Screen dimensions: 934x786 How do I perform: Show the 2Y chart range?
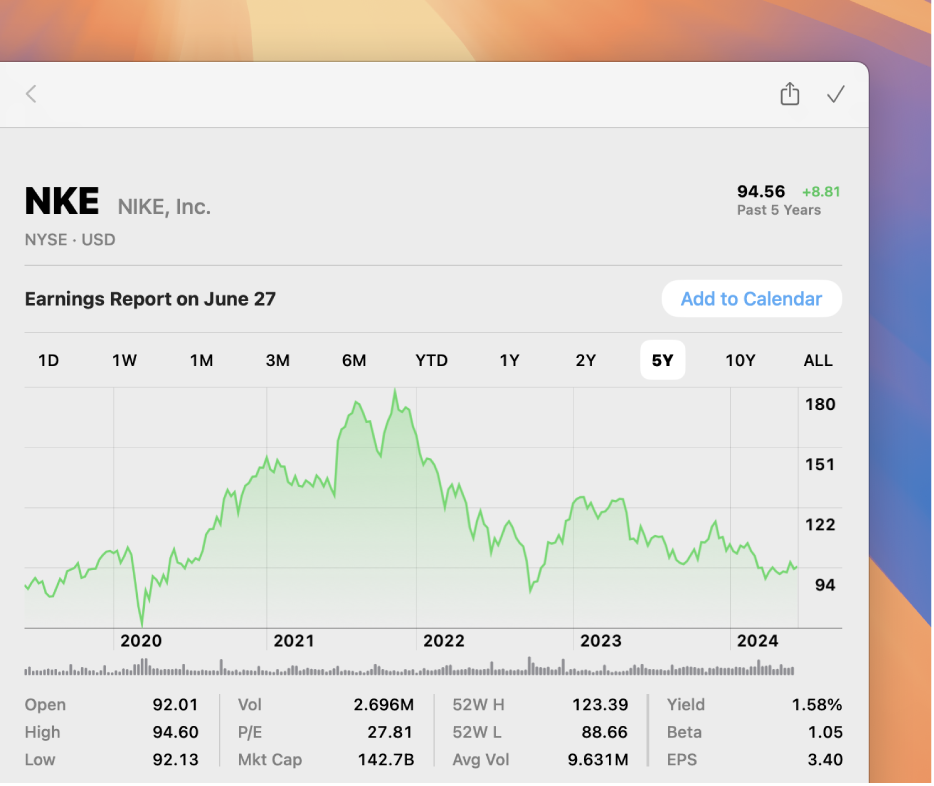586,360
